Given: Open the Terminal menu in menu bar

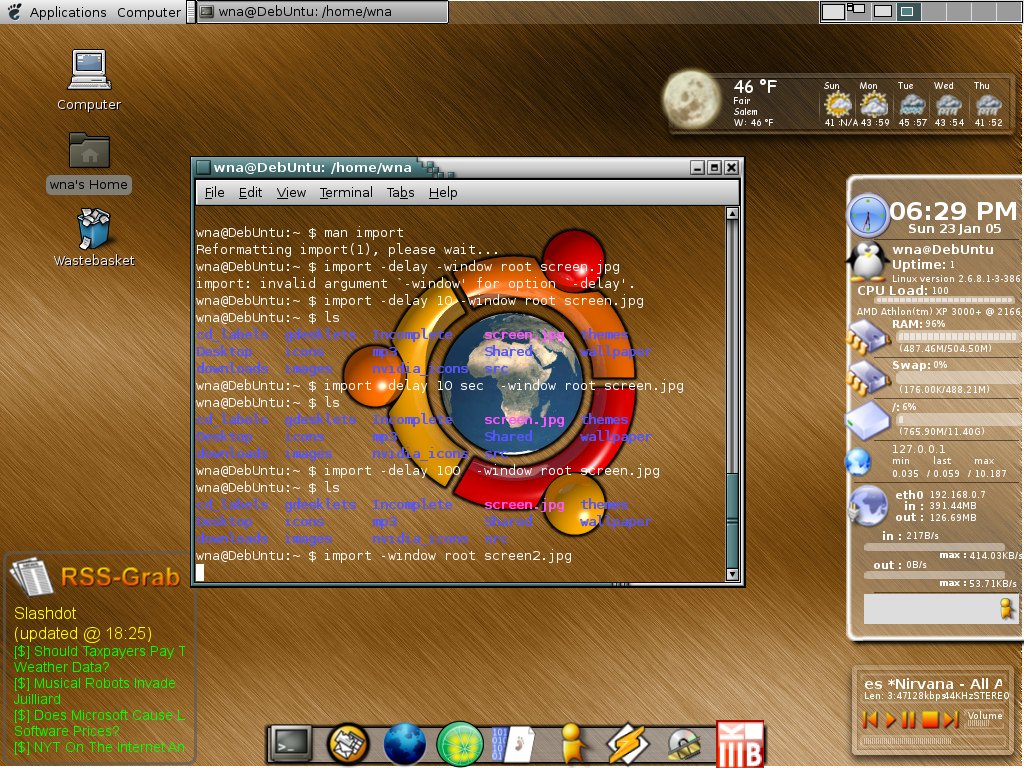Looking at the screenshot, I should click(345, 193).
